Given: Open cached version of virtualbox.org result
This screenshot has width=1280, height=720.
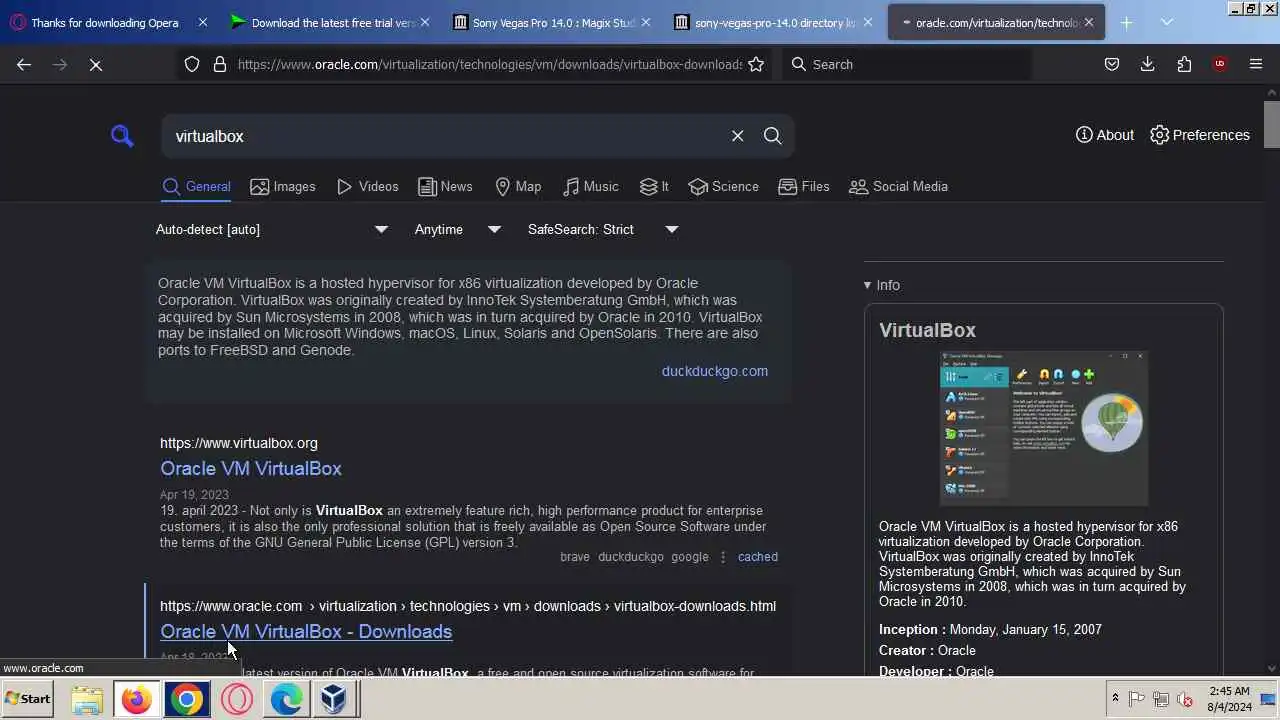Looking at the screenshot, I should click(757, 557).
